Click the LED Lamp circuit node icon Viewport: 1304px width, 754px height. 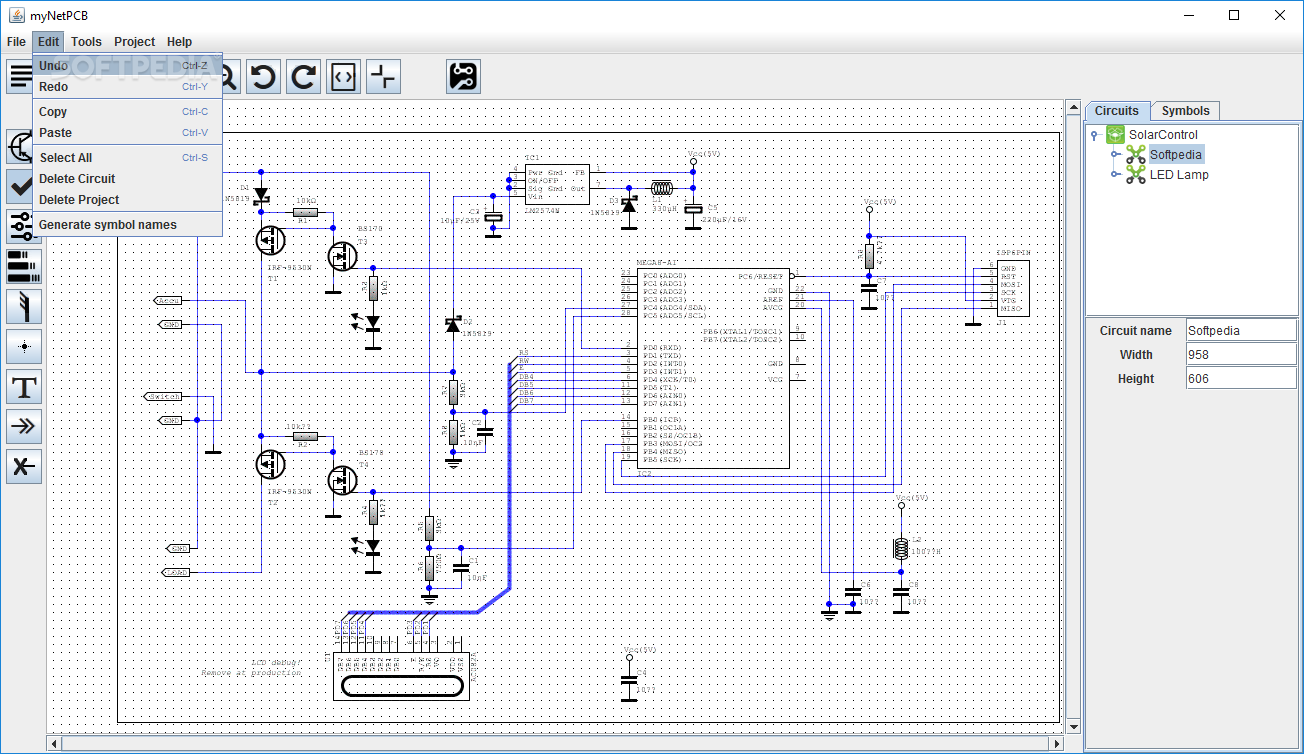[x=1135, y=175]
